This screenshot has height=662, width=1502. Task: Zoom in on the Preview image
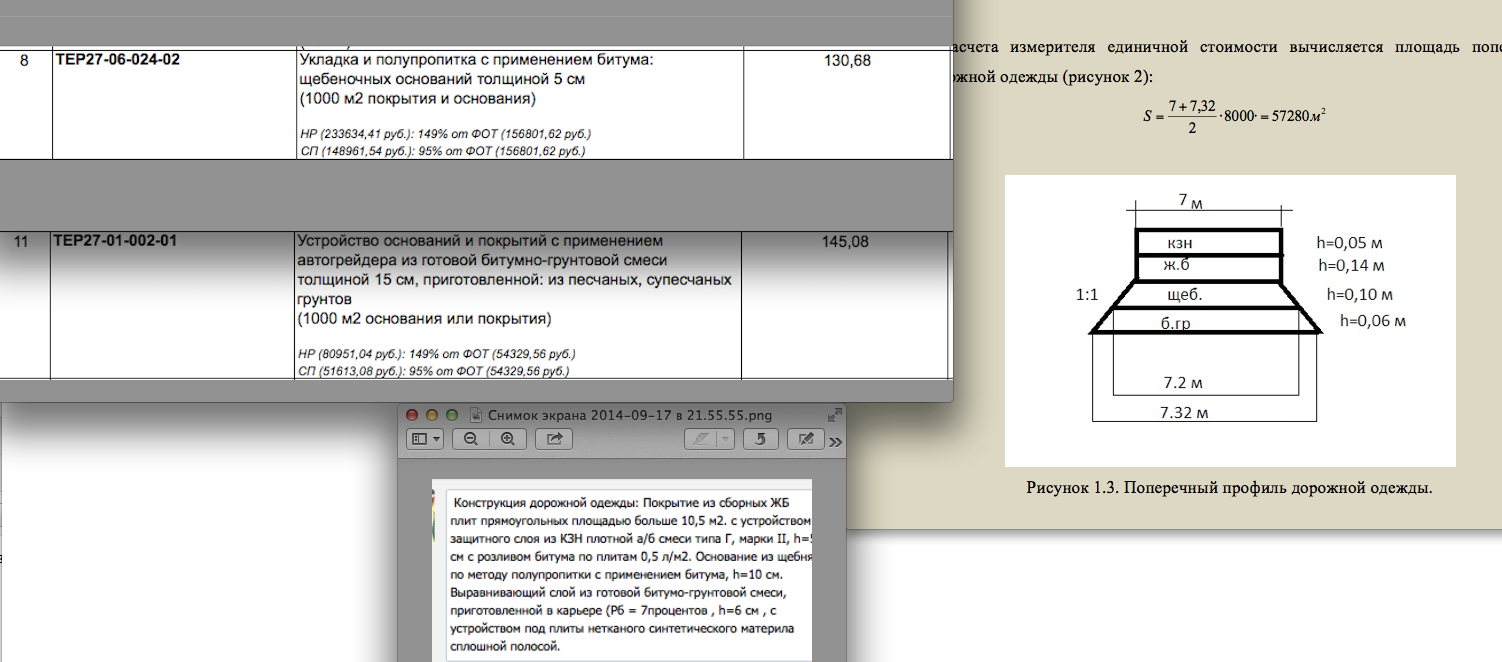pos(507,438)
